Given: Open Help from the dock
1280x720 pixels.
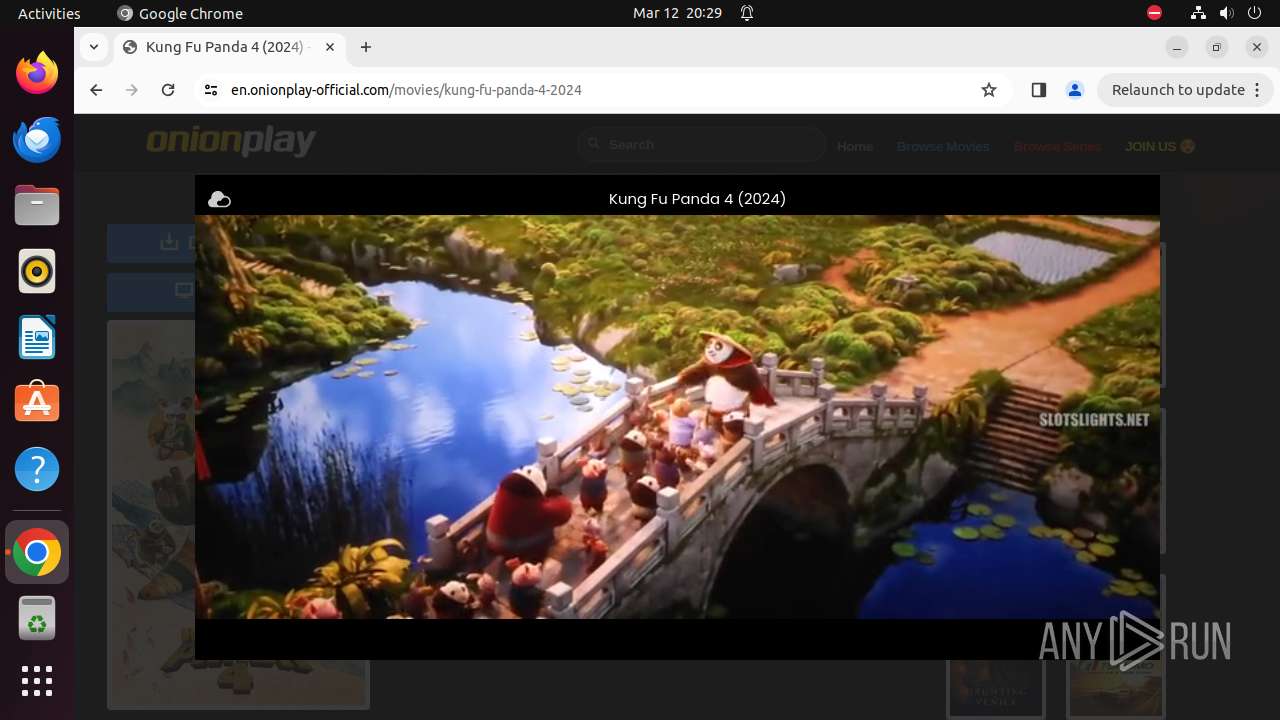Looking at the screenshot, I should click(37, 469).
